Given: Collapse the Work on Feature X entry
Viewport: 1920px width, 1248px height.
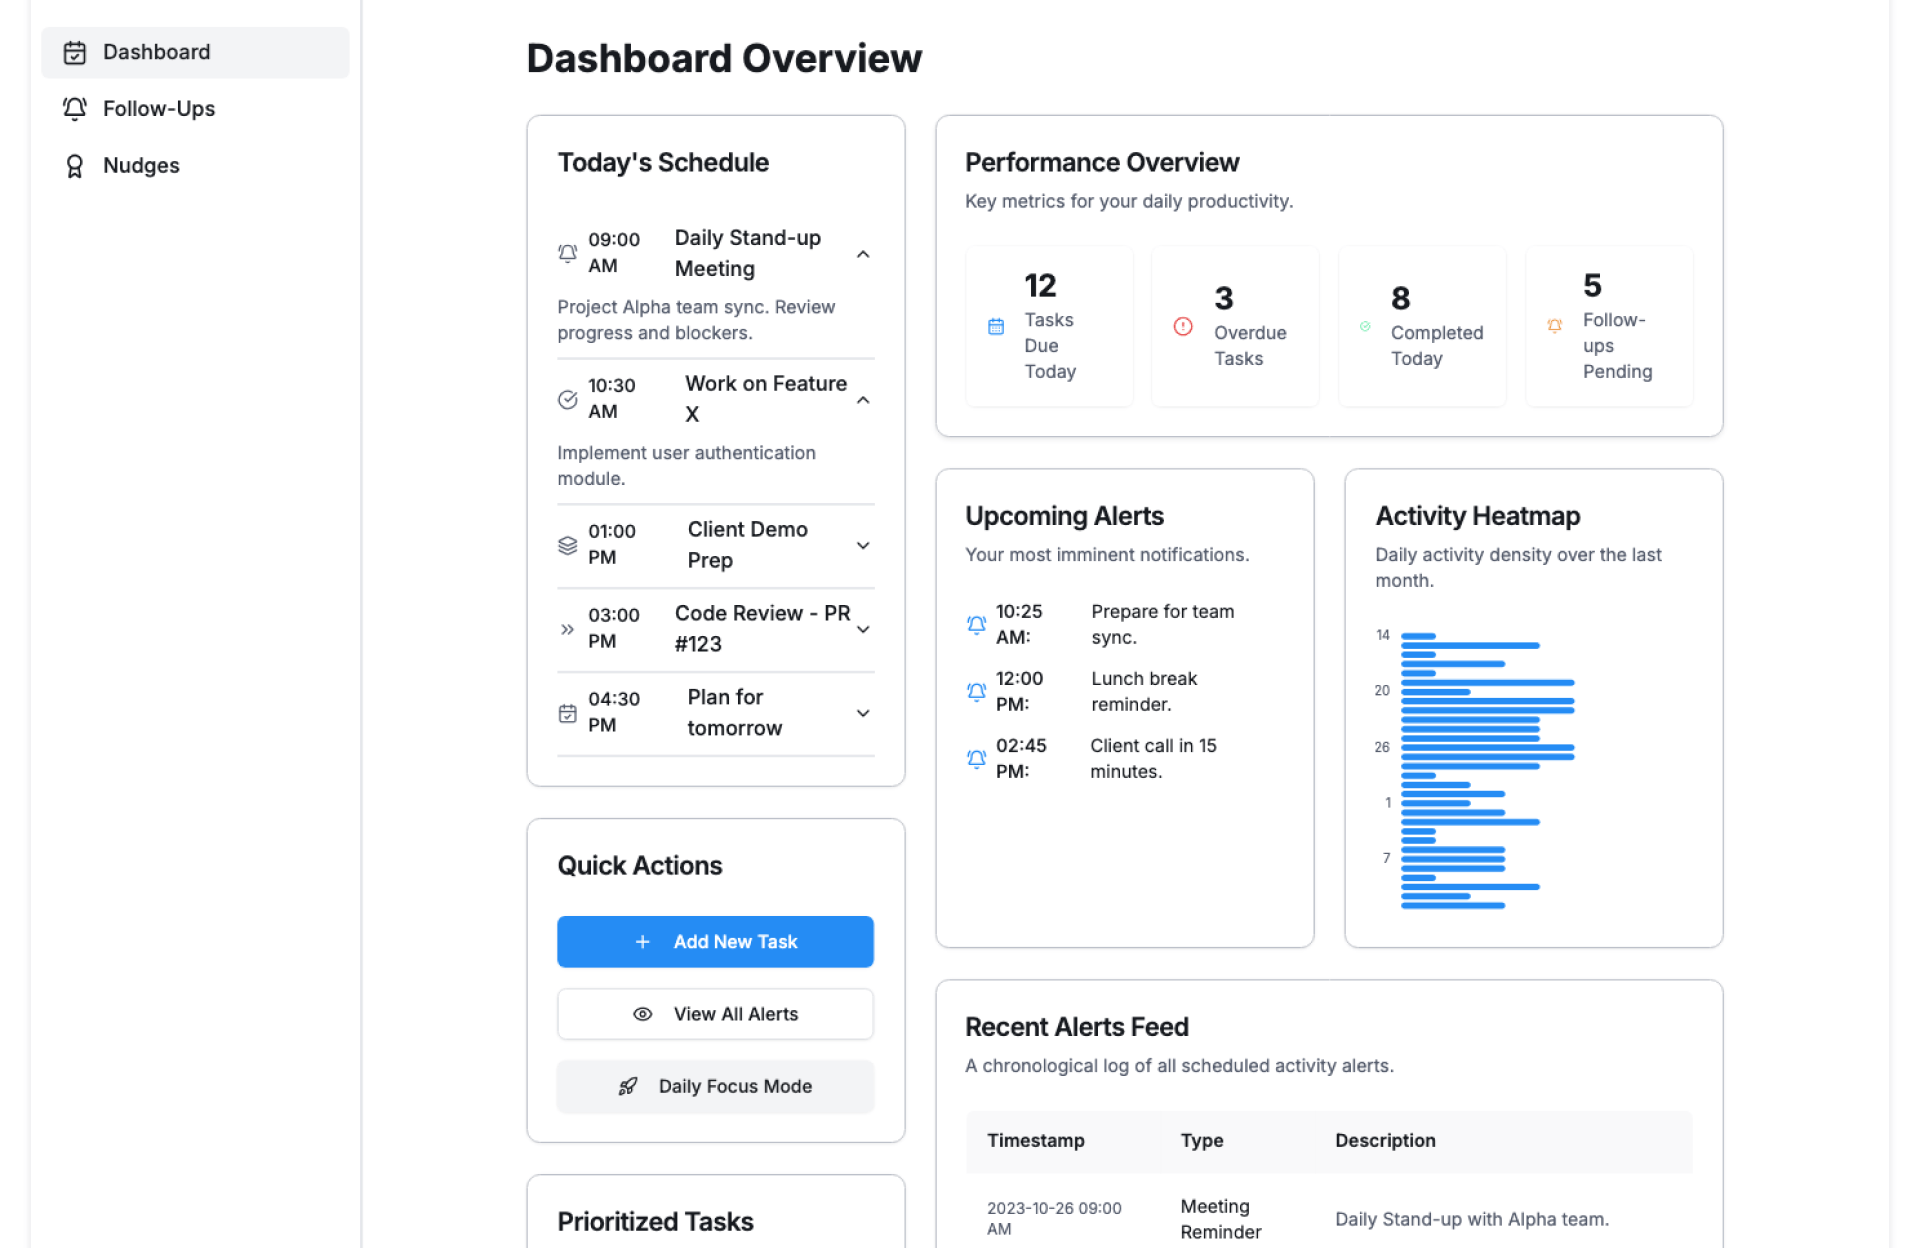Looking at the screenshot, I should pyautogui.click(x=863, y=400).
